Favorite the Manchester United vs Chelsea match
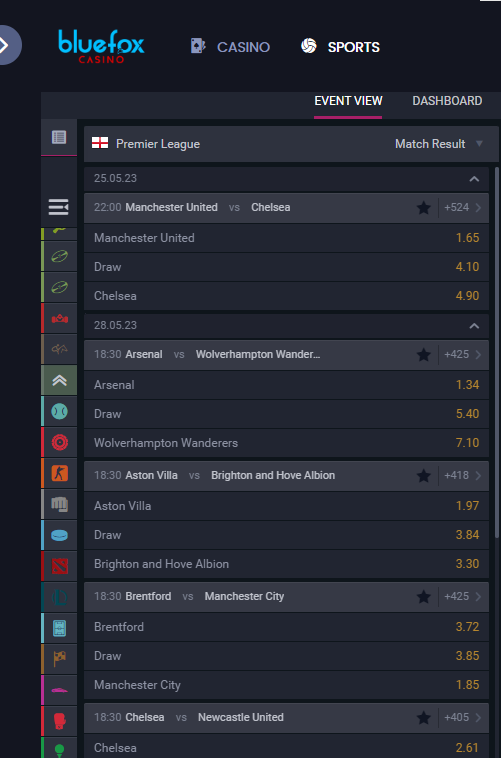501x758 pixels. (x=424, y=208)
